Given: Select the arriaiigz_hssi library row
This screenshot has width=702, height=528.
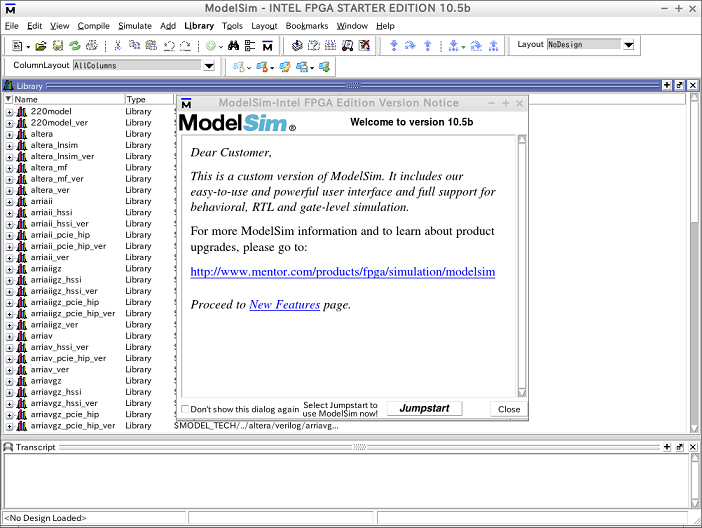Looking at the screenshot, I should (56, 280).
